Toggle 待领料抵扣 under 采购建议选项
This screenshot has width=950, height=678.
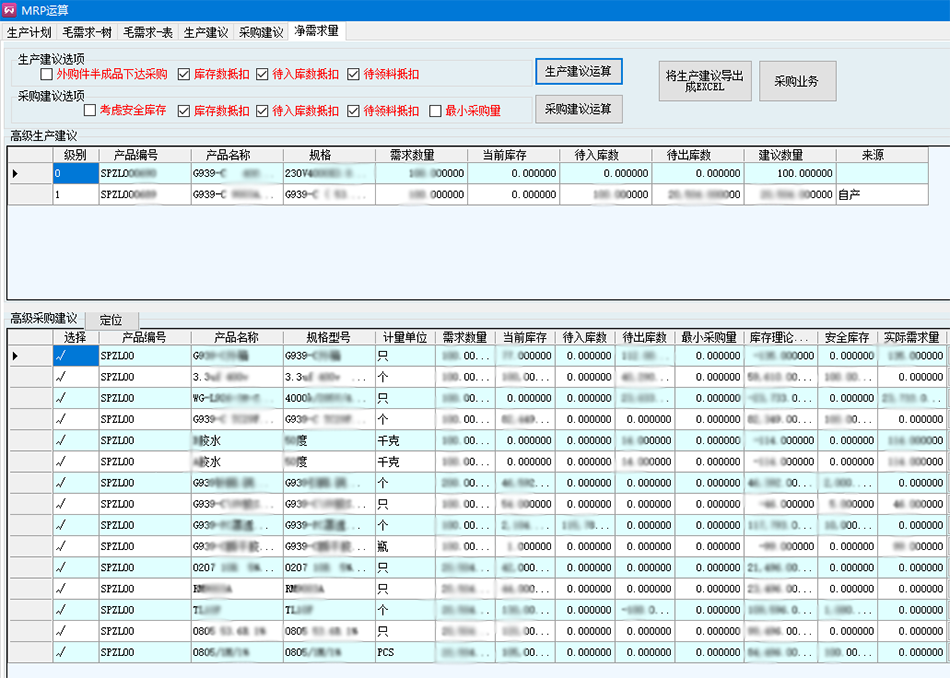point(355,111)
